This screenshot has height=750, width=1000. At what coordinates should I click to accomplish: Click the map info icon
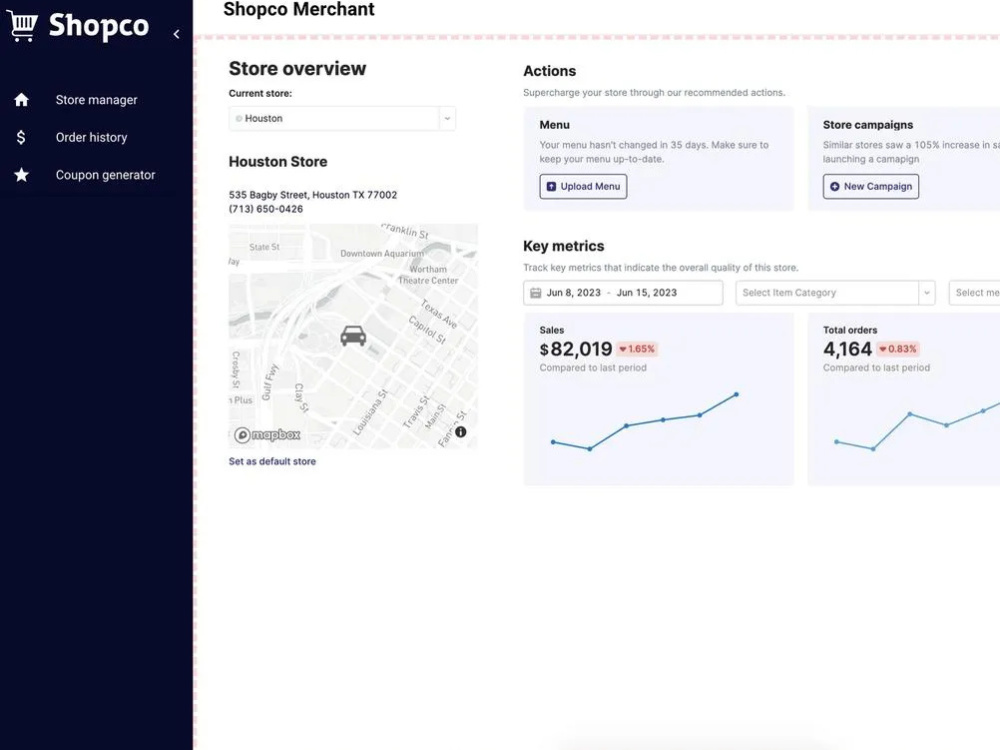point(460,432)
